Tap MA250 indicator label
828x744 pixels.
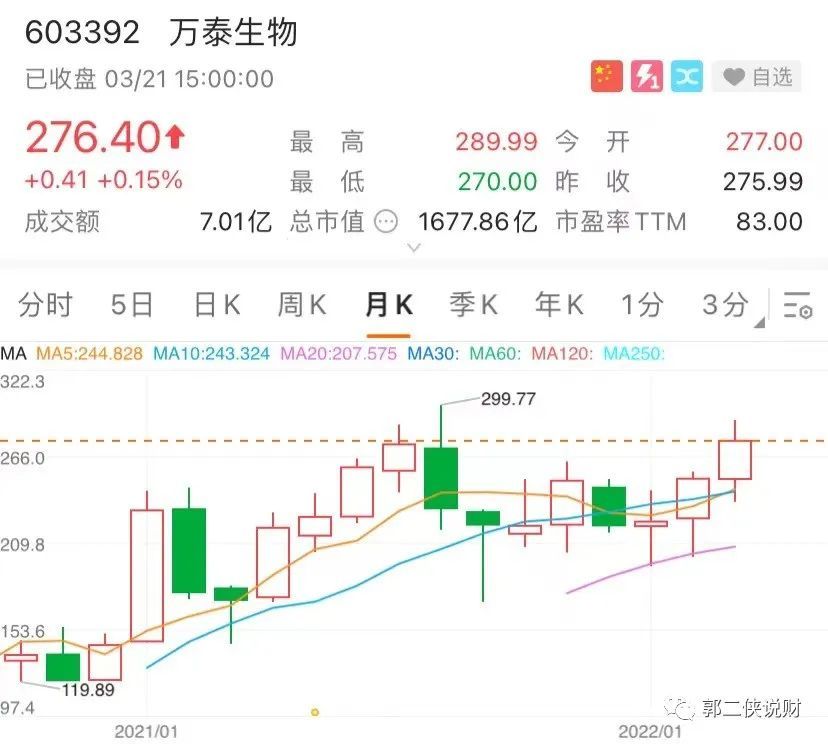[634, 353]
